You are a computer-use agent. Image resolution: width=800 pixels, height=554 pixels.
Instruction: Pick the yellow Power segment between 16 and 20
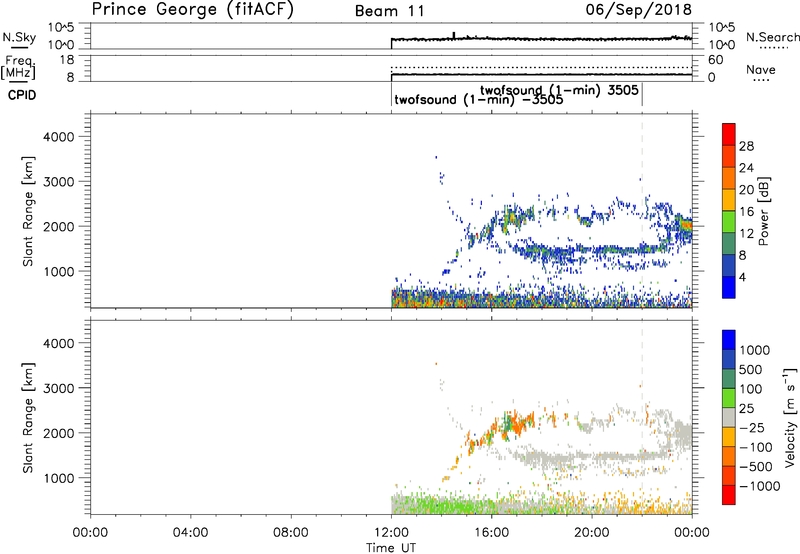[x=729, y=200]
